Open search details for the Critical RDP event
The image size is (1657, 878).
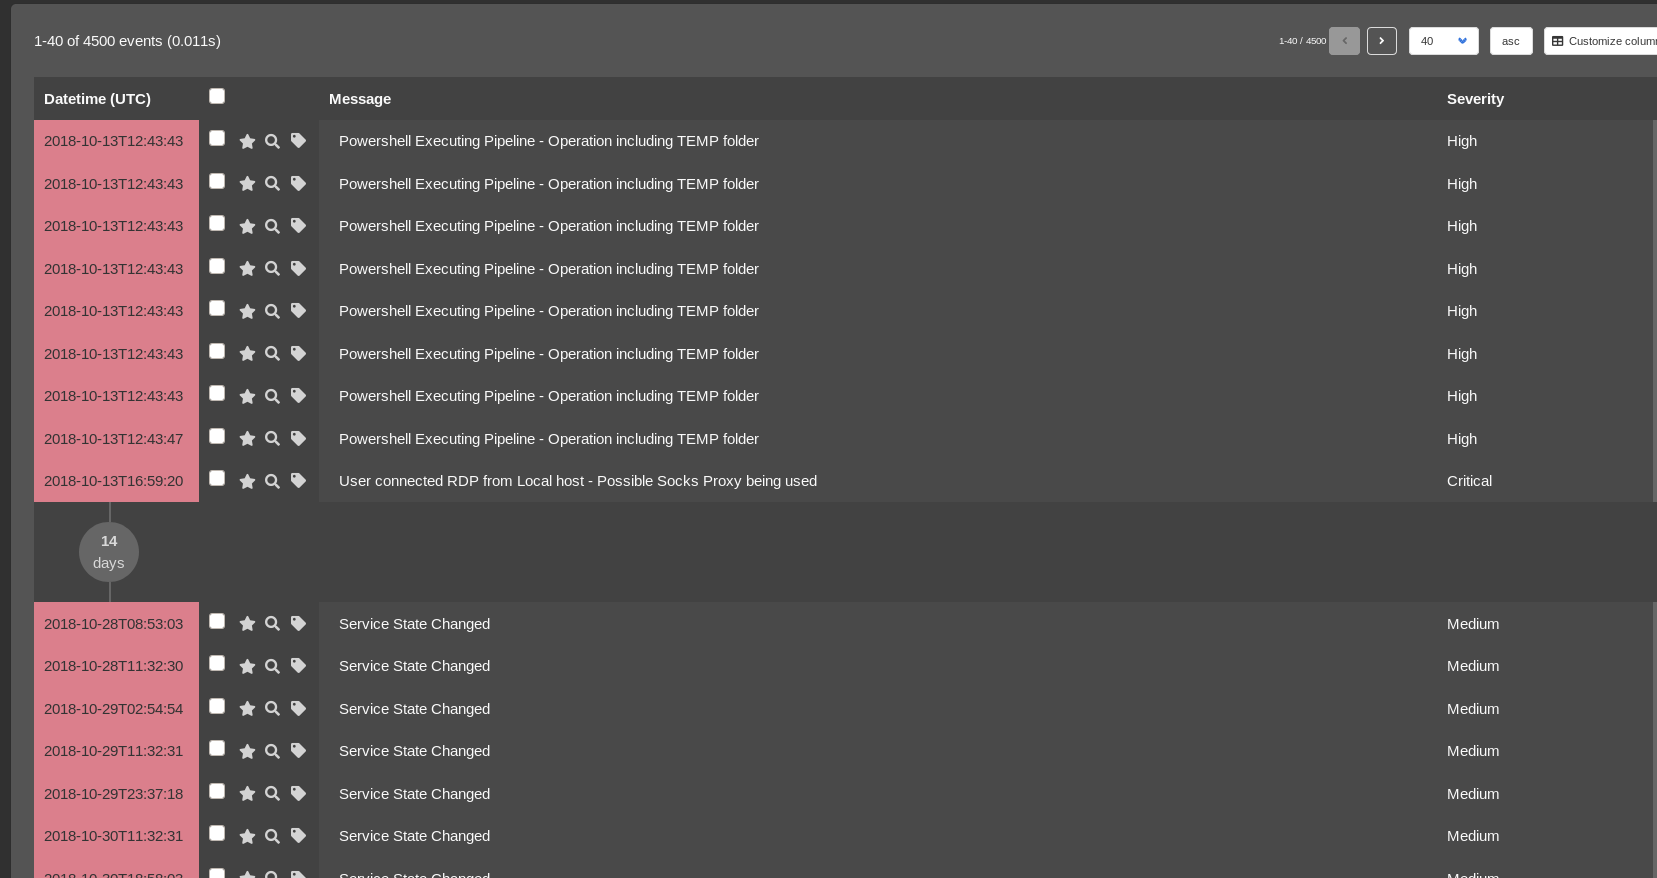[272, 481]
